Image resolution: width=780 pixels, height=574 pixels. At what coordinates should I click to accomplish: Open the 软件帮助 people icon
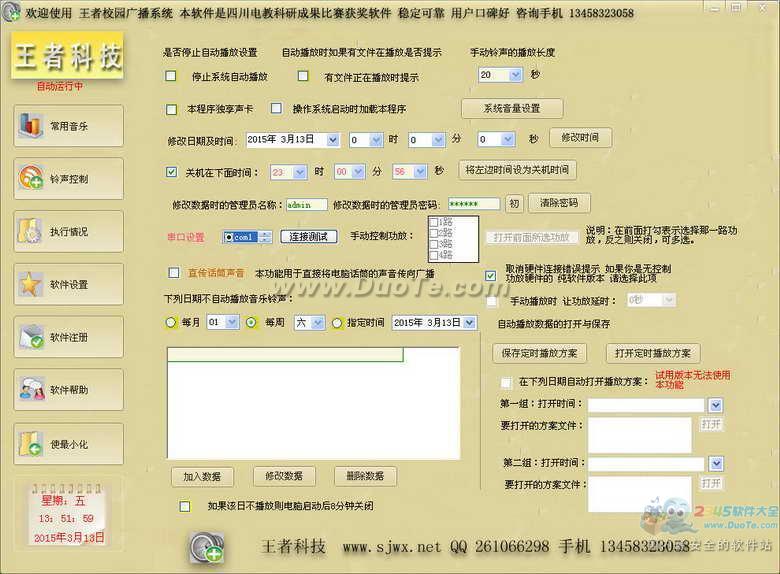pos(31,389)
